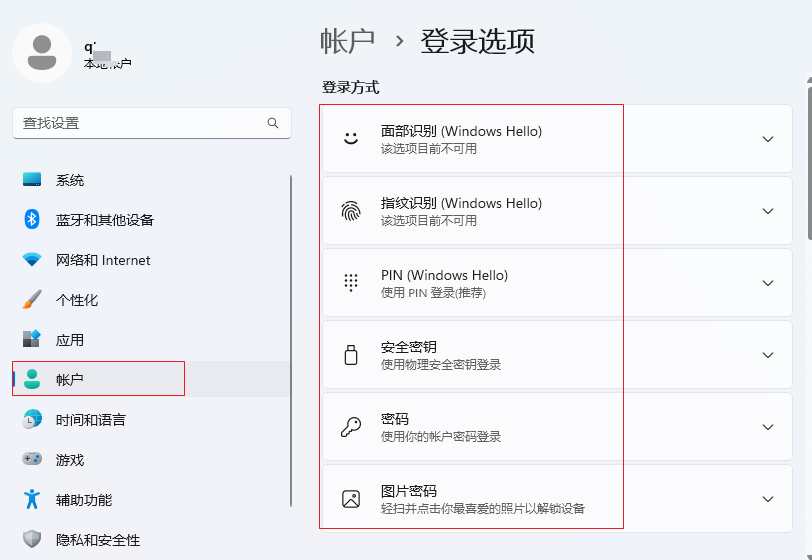The height and width of the screenshot is (560, 812).
Task: Open 面部识别 (Windows Hello) option
Action: point(557,139)
